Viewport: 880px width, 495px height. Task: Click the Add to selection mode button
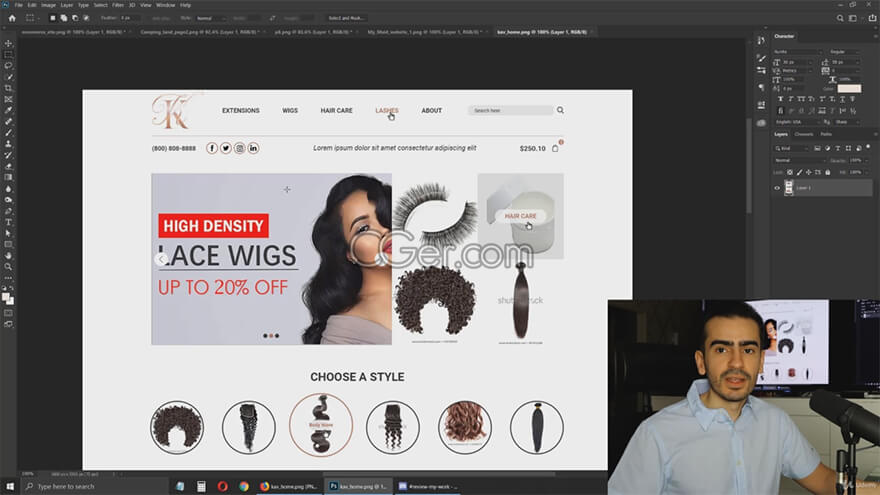point(64,18)
